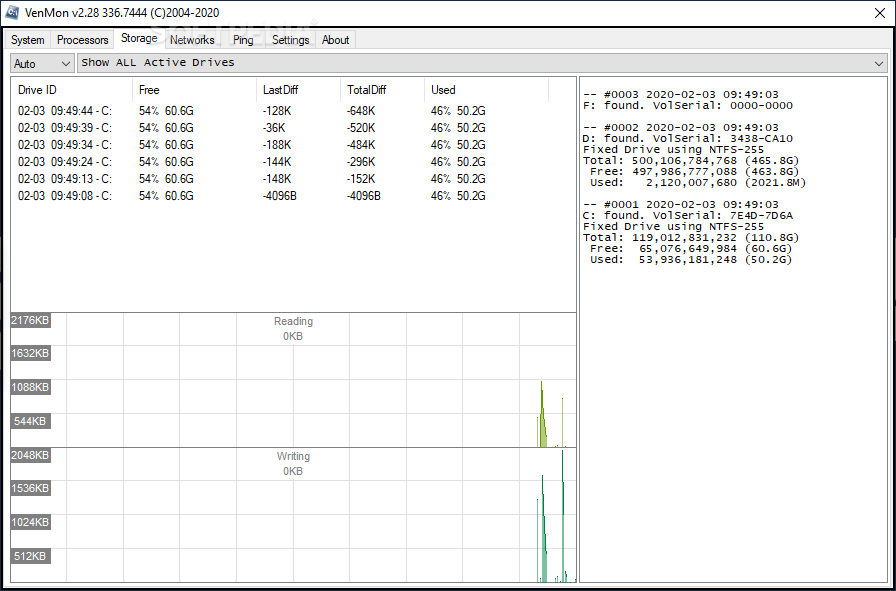Click the -484K TotalDiff value
The height and width of the screenshot is (591, 896).
361,145
